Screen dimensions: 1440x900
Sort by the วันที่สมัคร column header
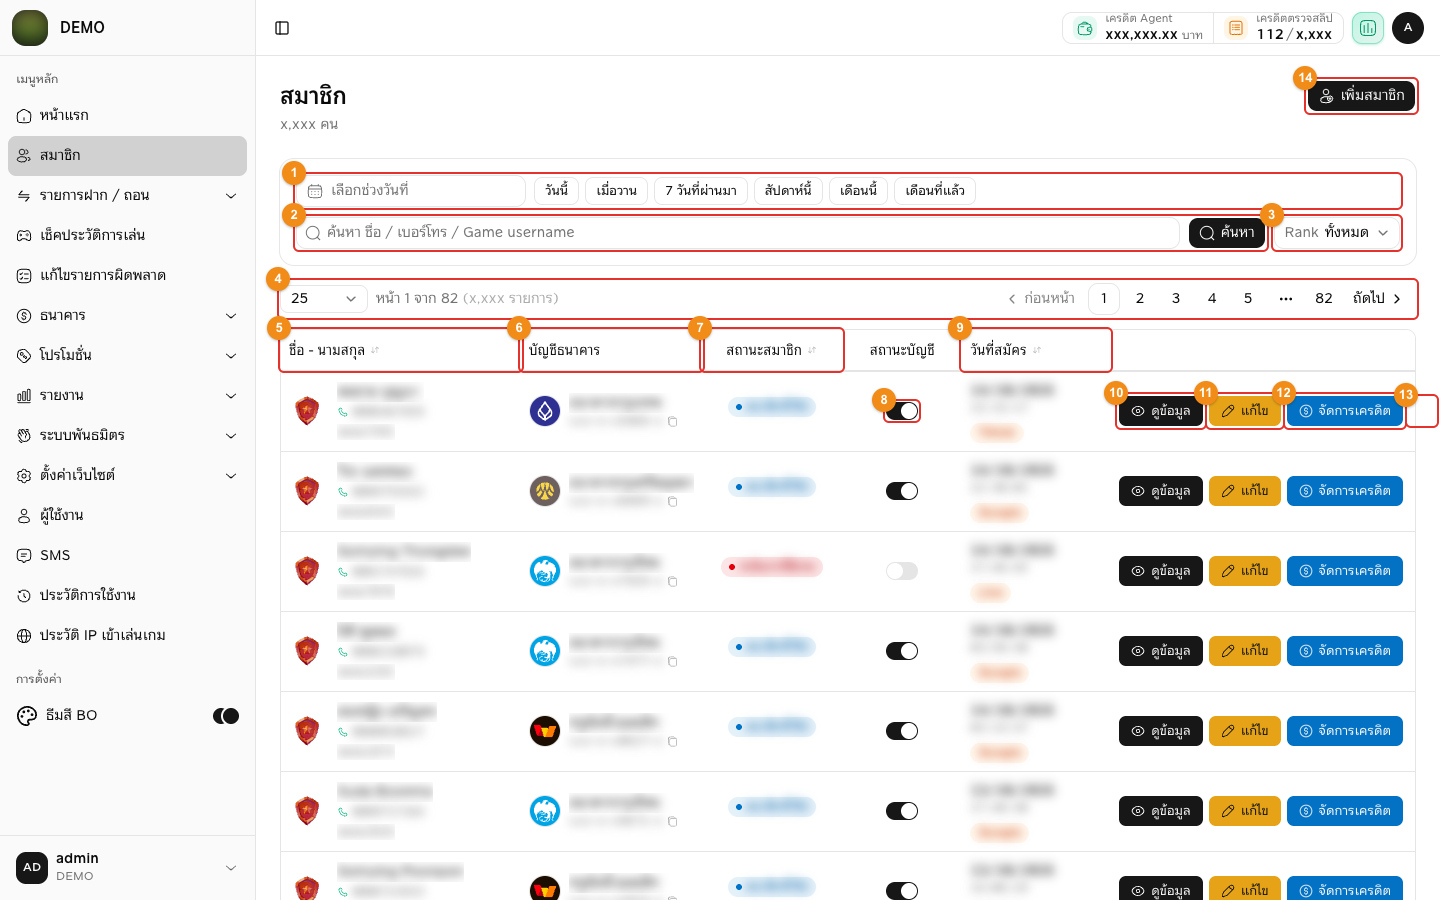(1006, 350)
